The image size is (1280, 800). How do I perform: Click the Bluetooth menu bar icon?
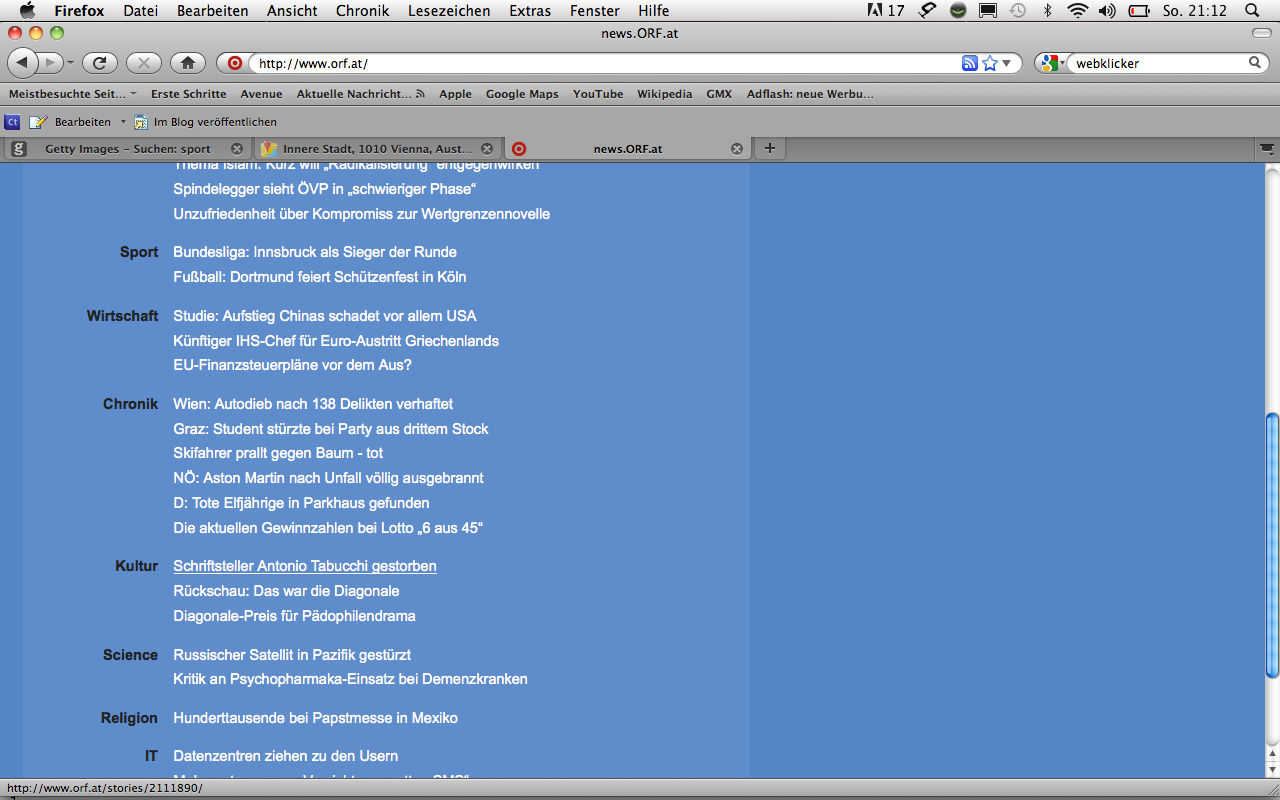1047,11
